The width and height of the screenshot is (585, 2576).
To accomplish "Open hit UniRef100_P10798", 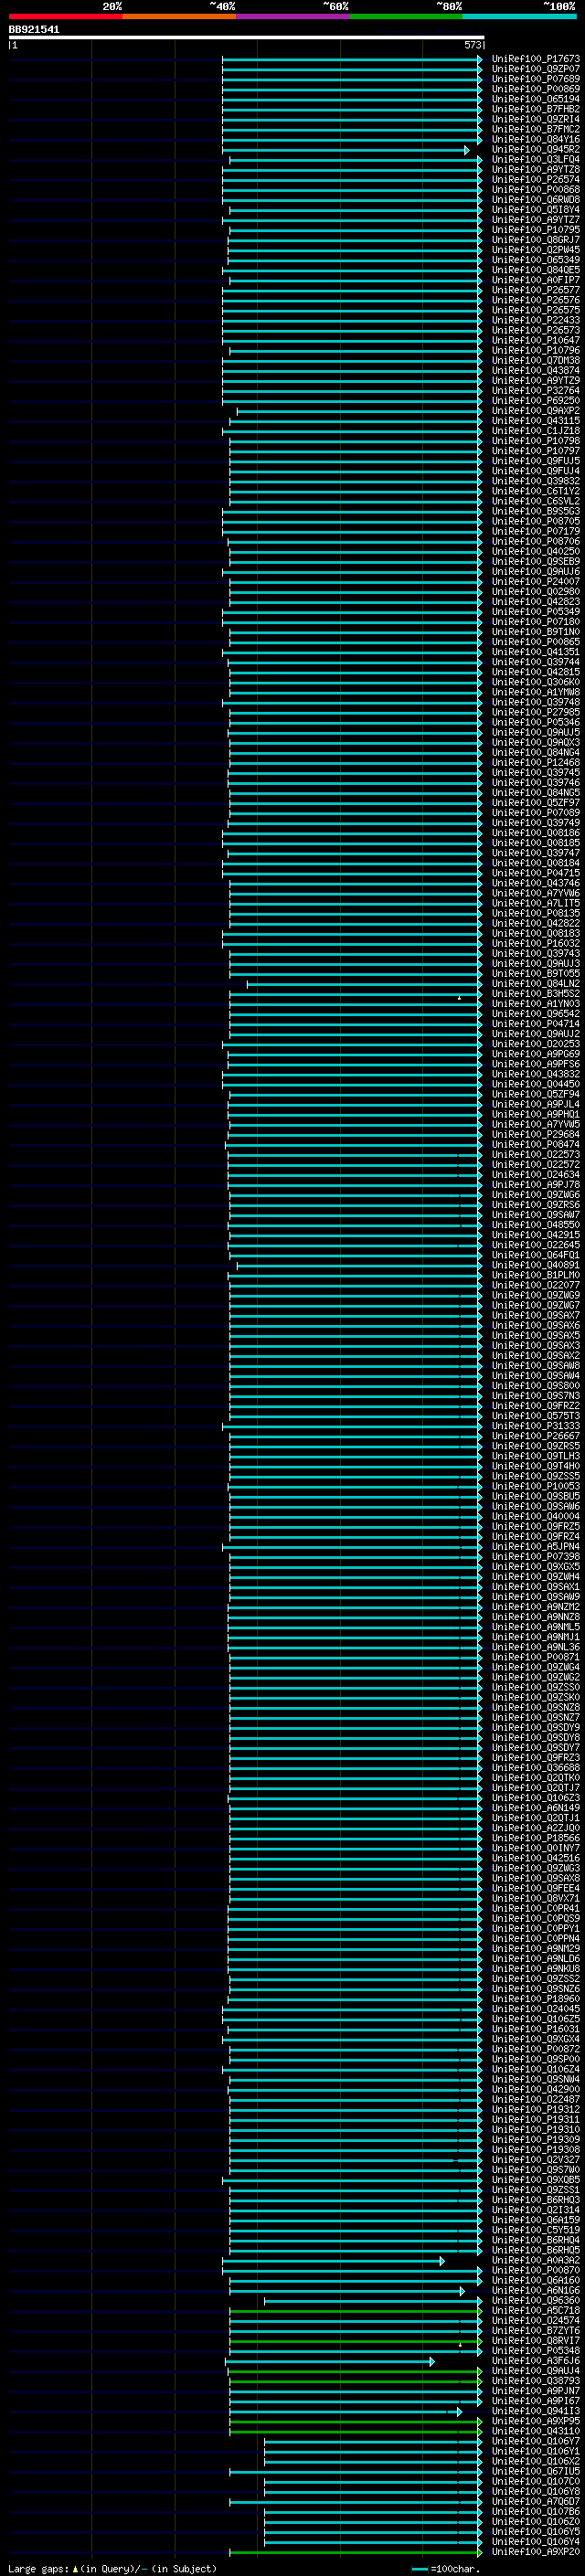I will [536, 441].
